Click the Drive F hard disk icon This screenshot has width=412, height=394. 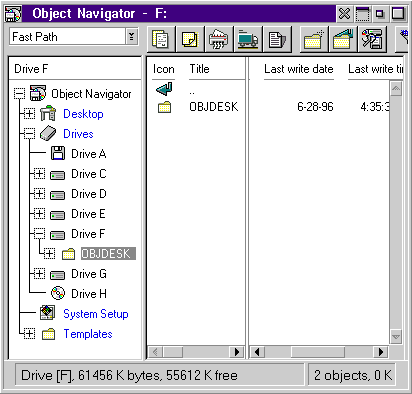click(57, 235)
